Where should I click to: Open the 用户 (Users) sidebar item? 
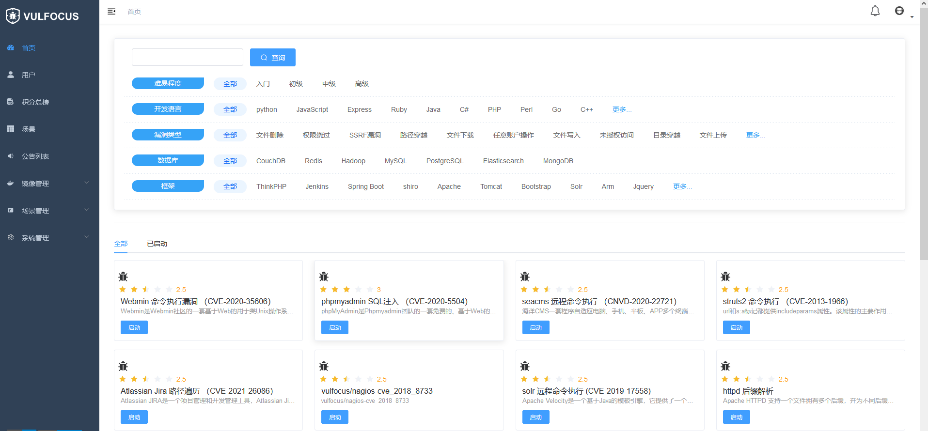click(x=28, y=74)
